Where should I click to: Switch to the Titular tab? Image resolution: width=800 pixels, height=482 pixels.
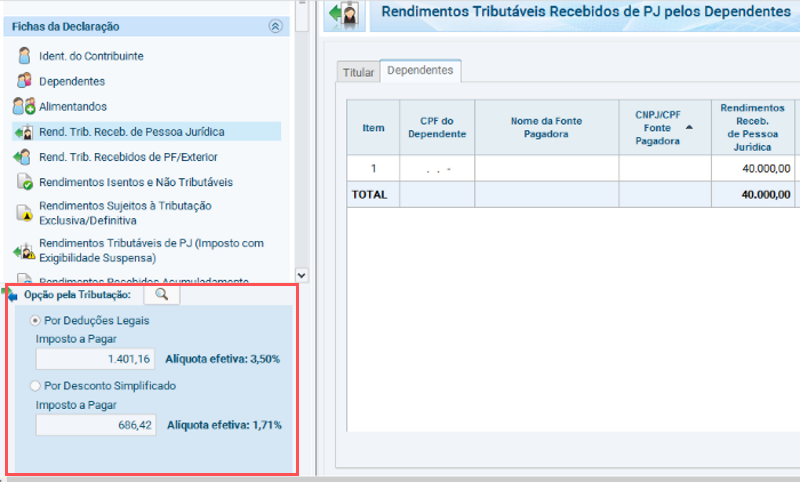point(359,72)
